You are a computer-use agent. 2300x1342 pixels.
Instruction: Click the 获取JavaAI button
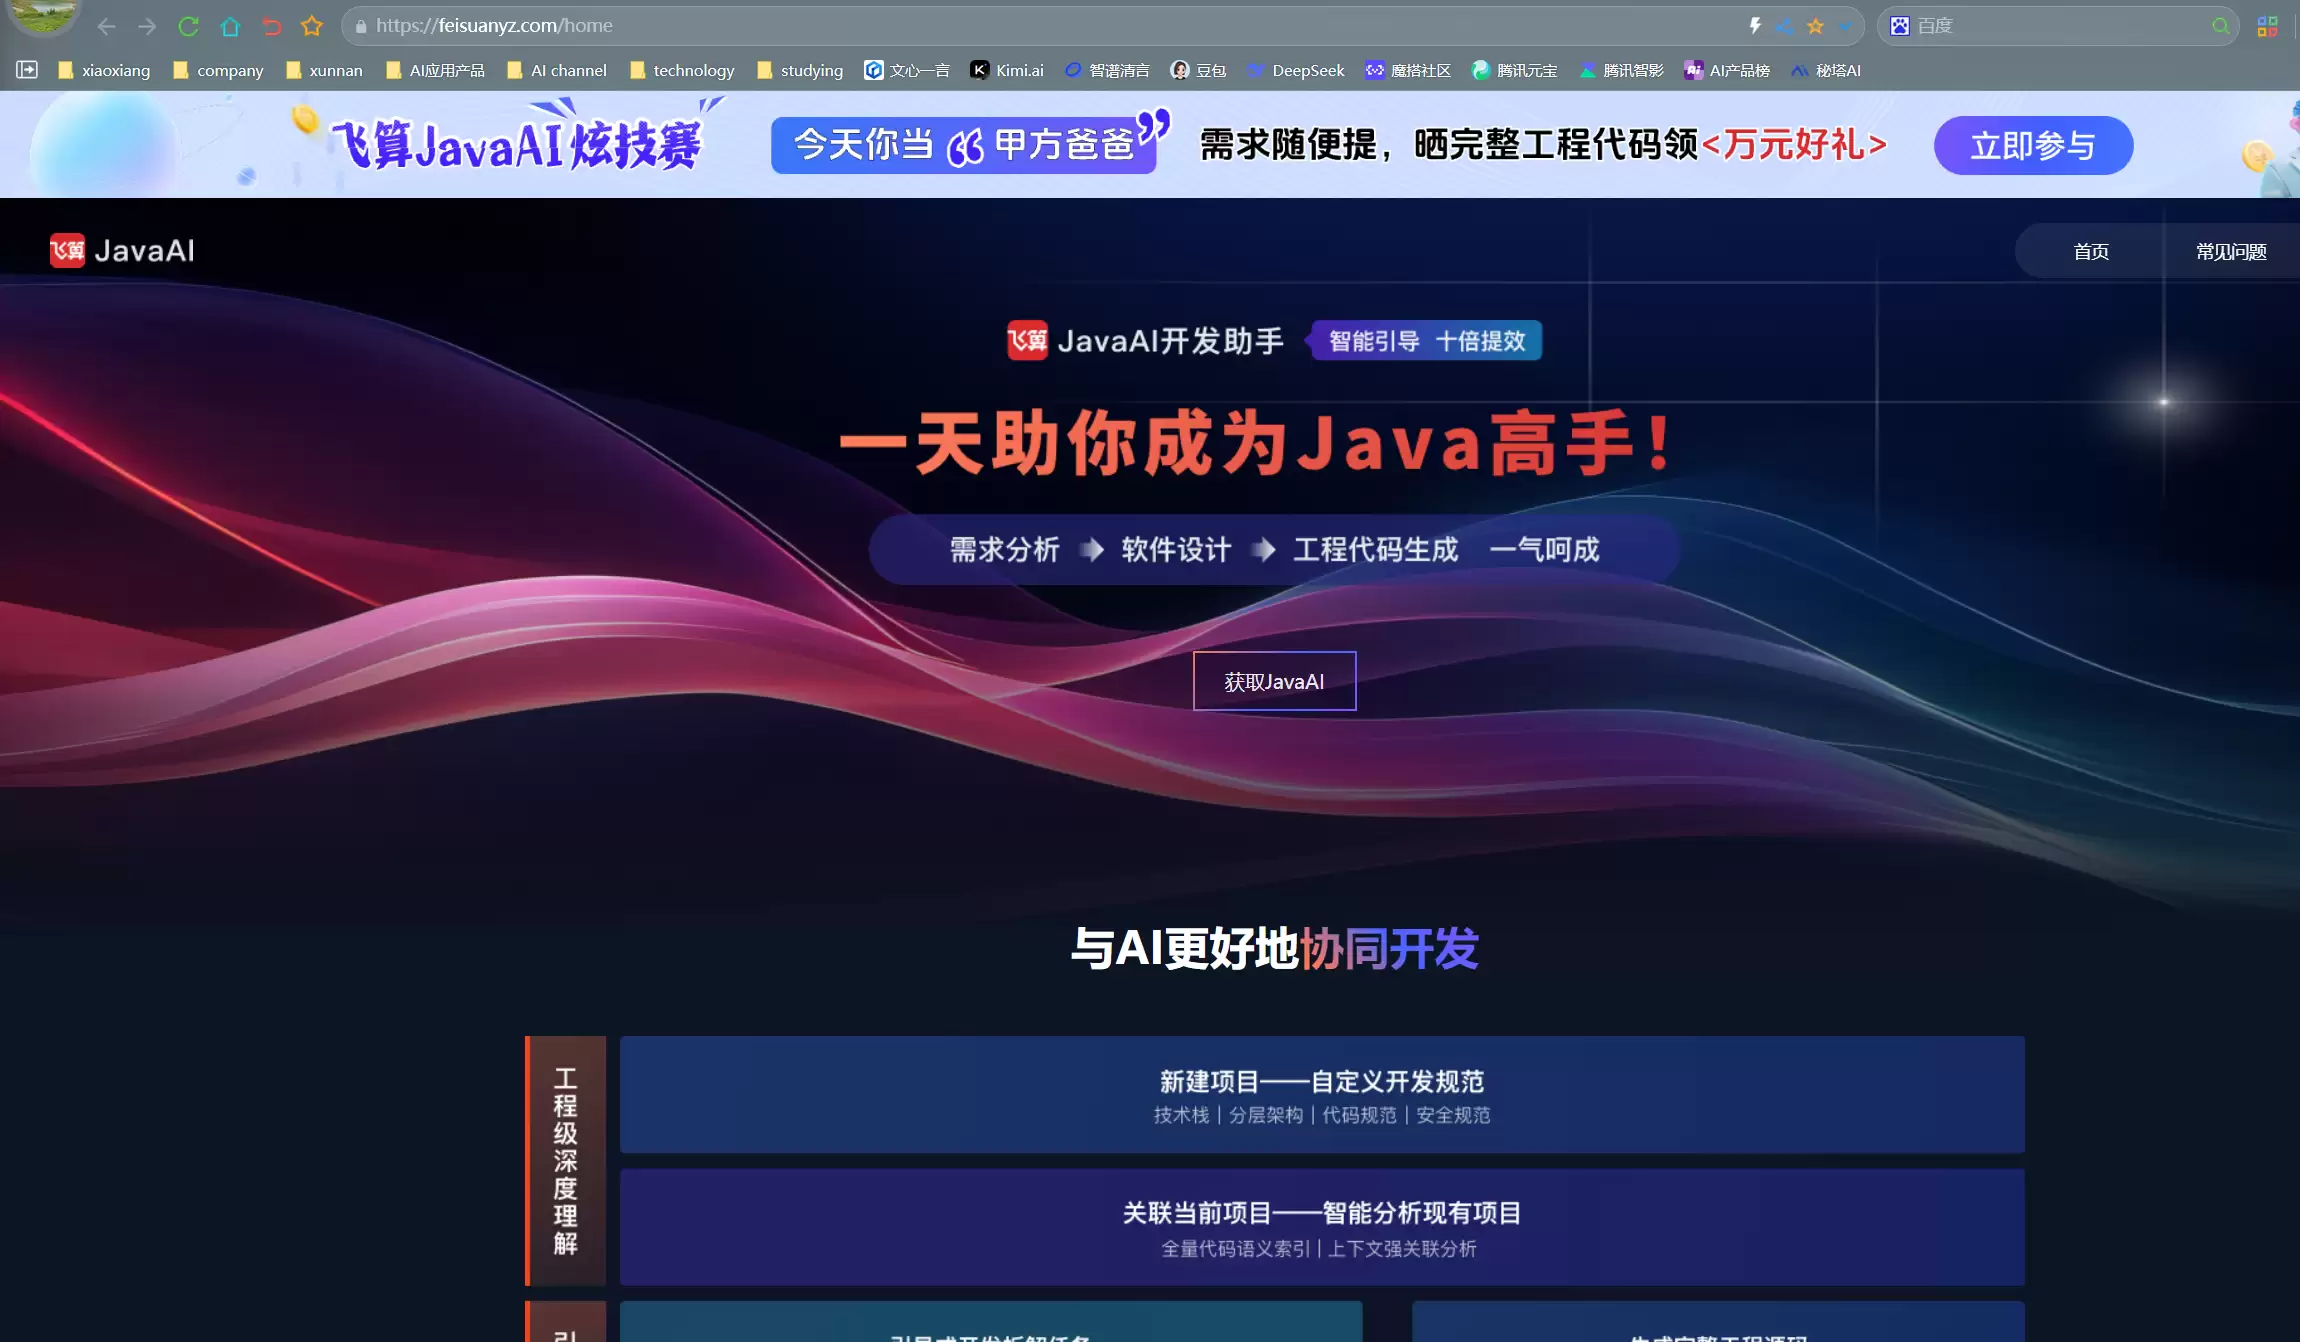point(1274,681)
